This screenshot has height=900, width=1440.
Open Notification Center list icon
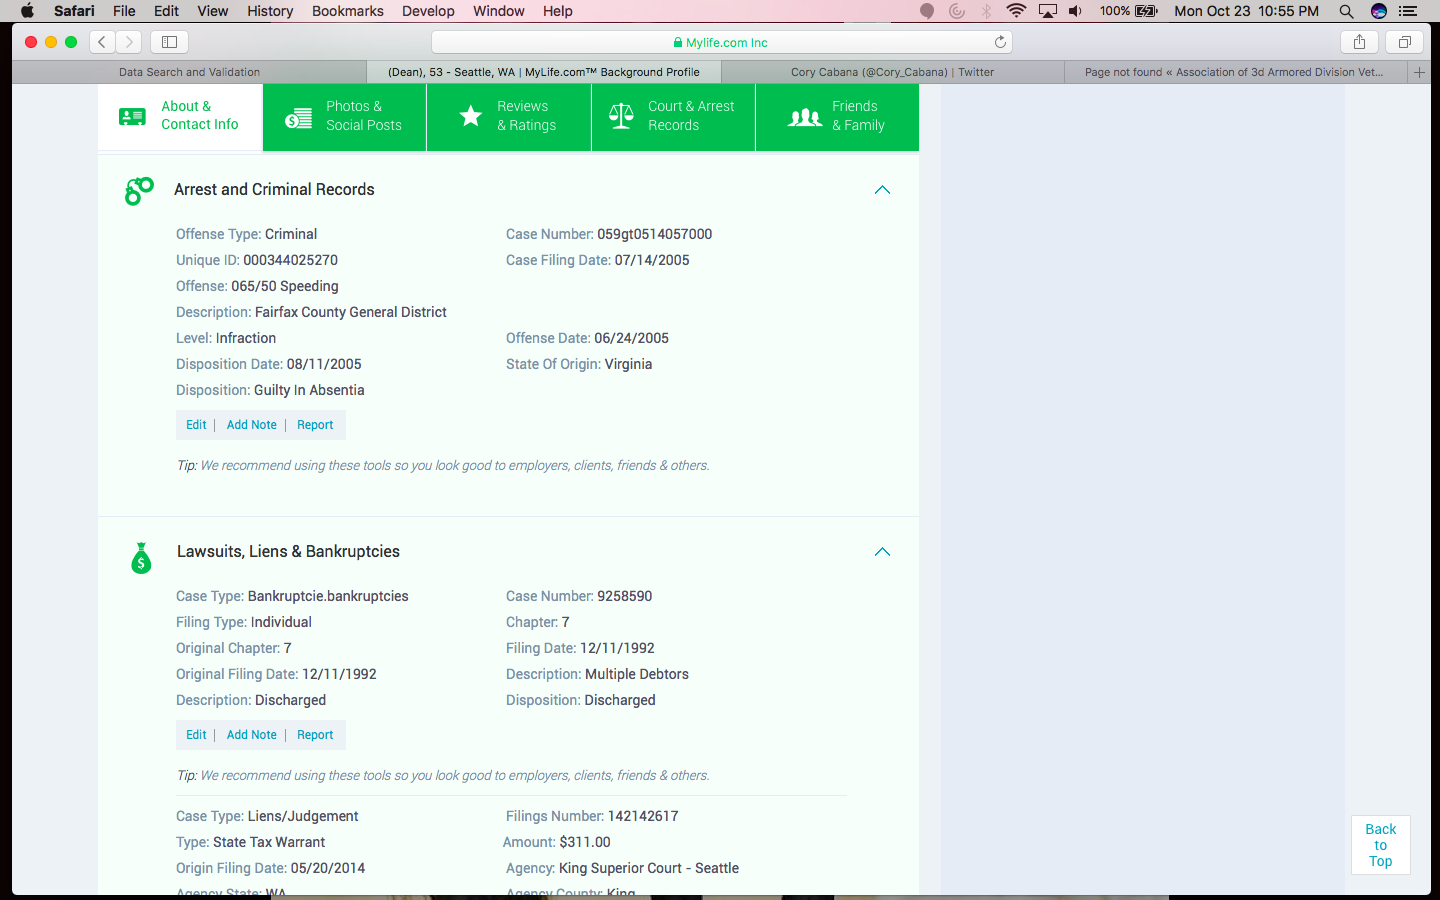[x=1408, y=11]
